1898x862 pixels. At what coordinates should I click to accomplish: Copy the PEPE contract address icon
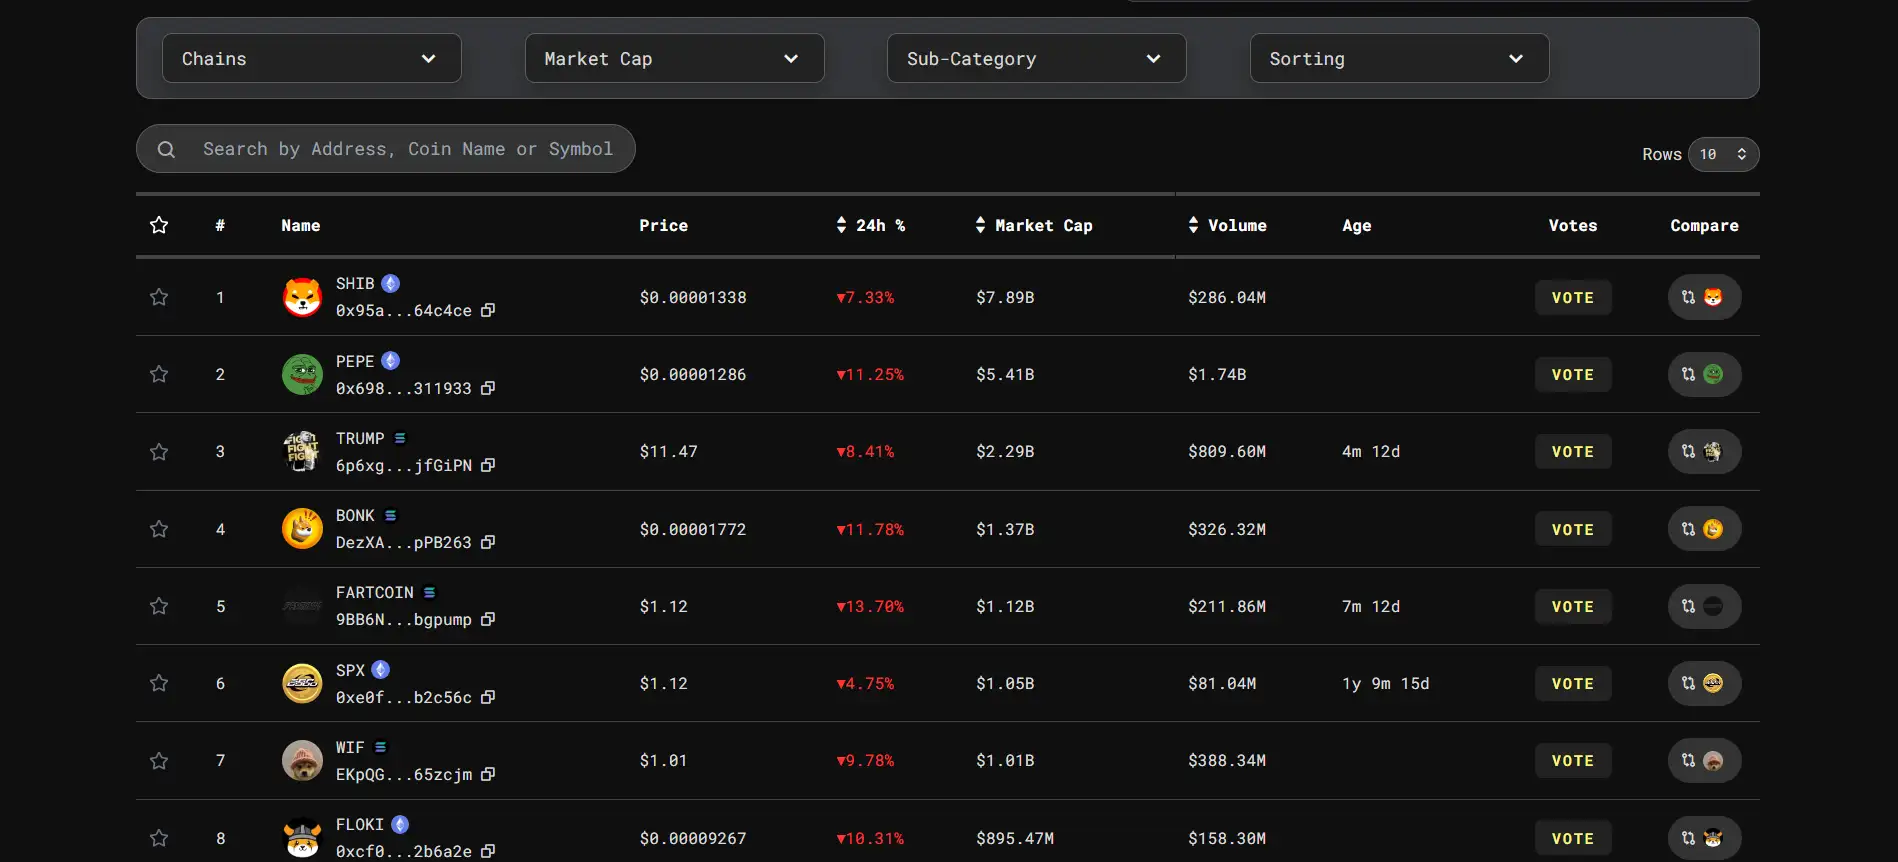pos(488,388)
